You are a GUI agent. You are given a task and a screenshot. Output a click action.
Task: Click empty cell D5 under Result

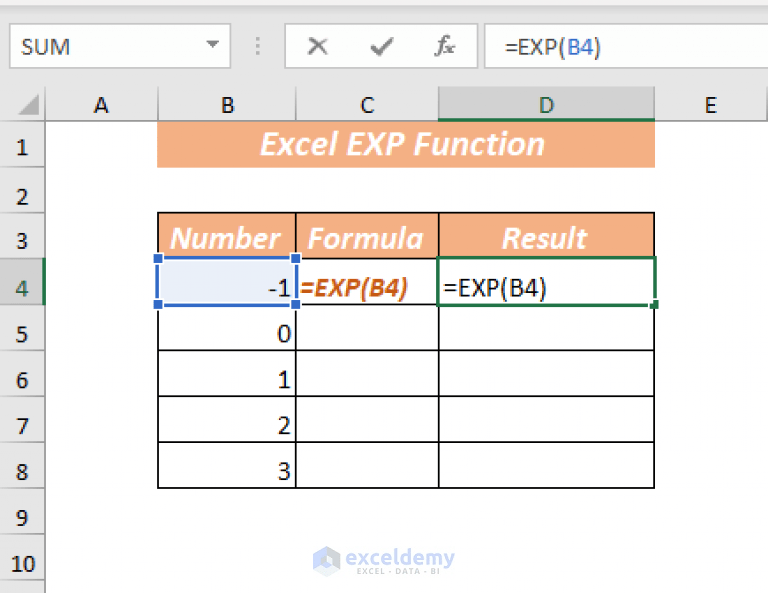tap(546, 328)
